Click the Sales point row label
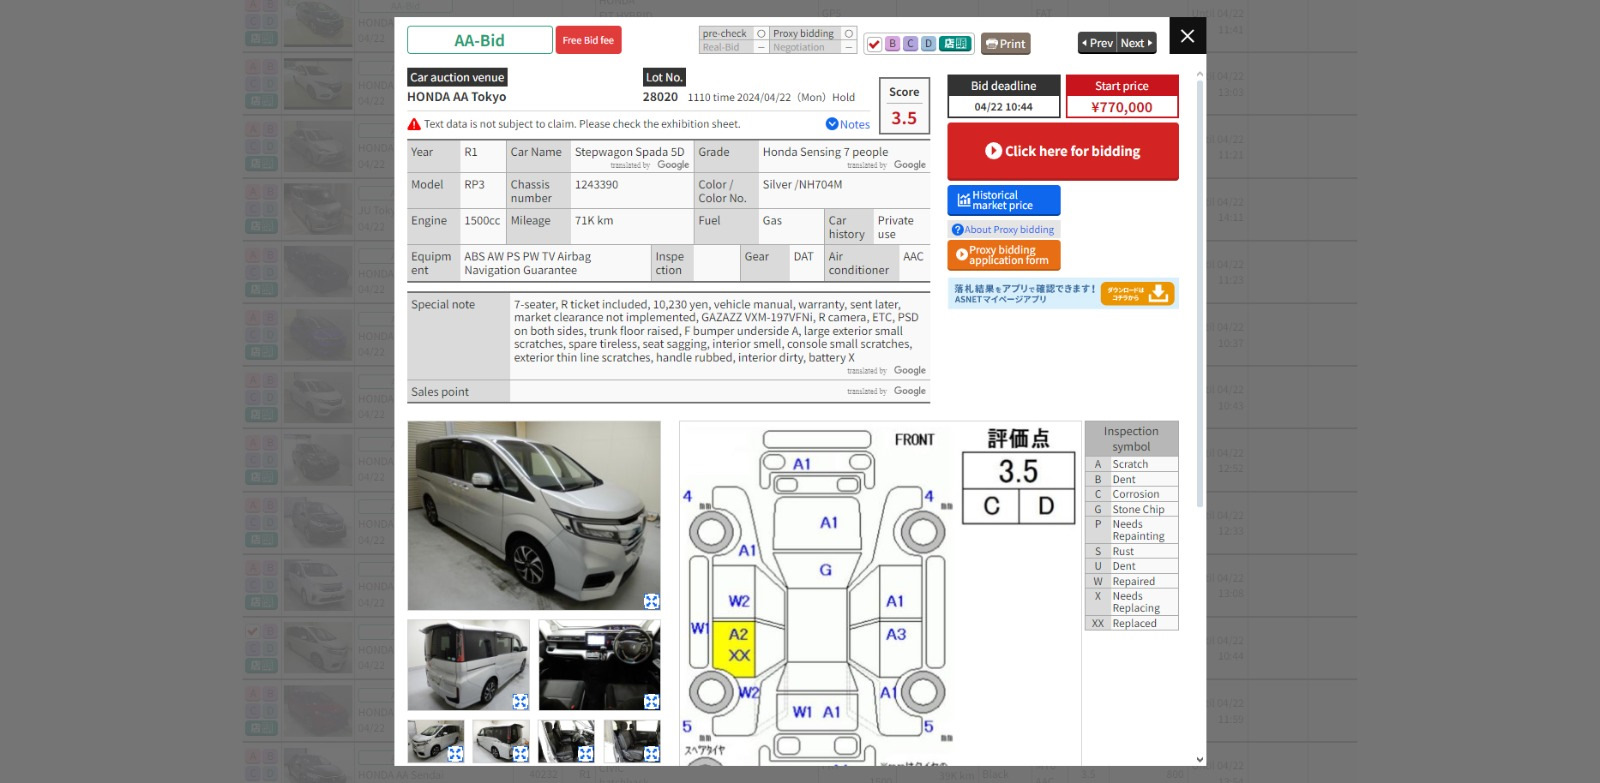 click(x=440, y=392)
